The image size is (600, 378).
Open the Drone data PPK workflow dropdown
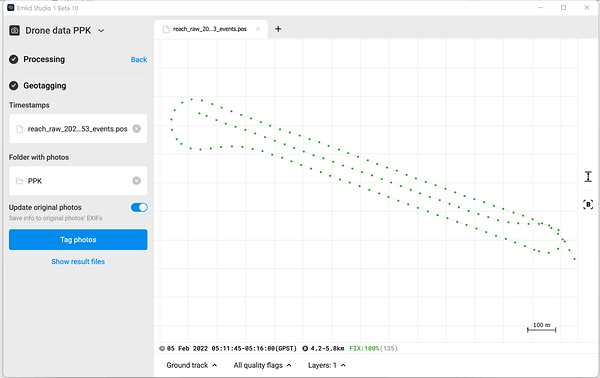tap(101, 31)
